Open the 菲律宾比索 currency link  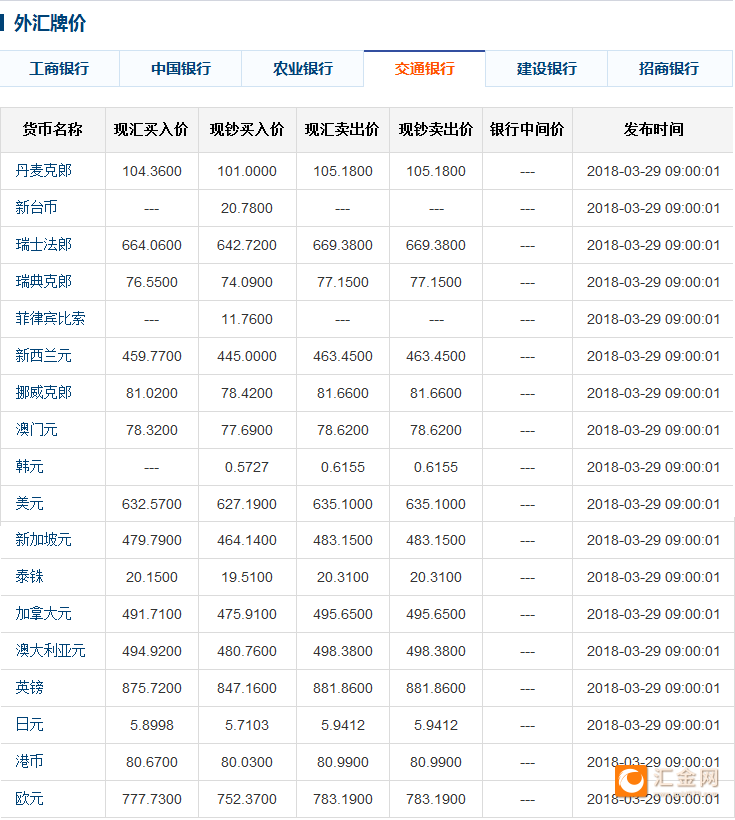point(50,318)
